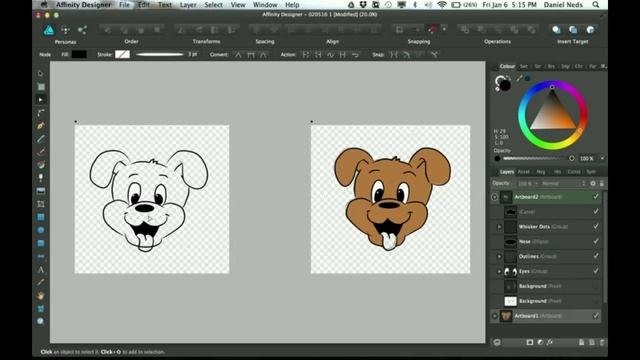Toggle the layer lock icon
Screen dimensions: 640x360
(602, 184)
